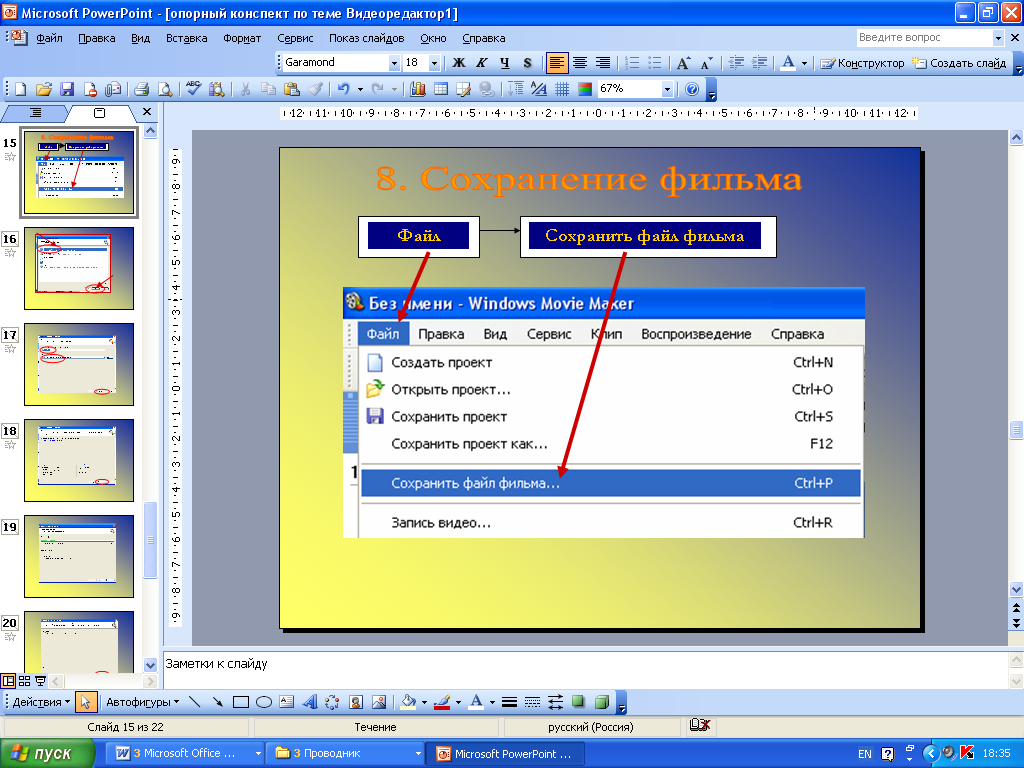Click the Заметки к слайду notes field
The image size is (1024, 768).
(584, 669)
